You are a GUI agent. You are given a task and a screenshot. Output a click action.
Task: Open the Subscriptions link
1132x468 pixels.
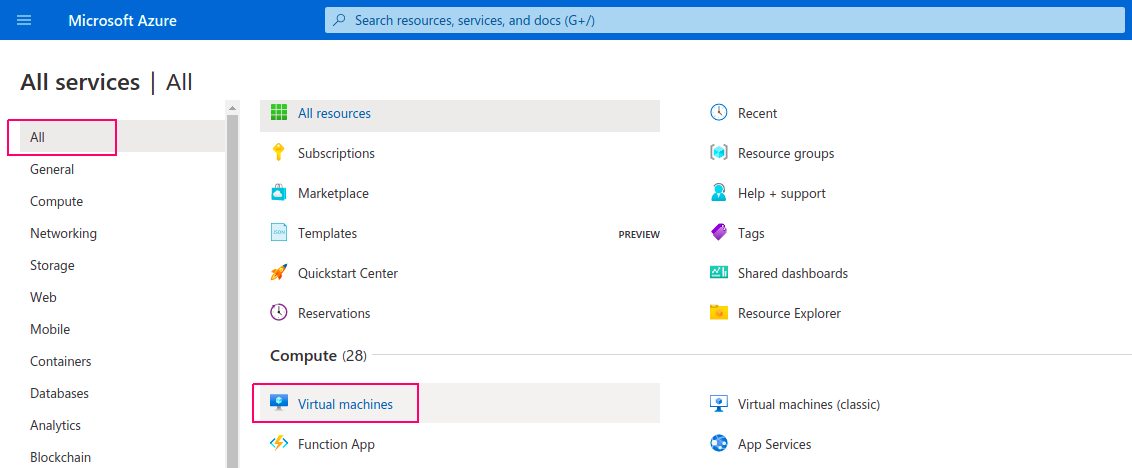tap(336, 153)
